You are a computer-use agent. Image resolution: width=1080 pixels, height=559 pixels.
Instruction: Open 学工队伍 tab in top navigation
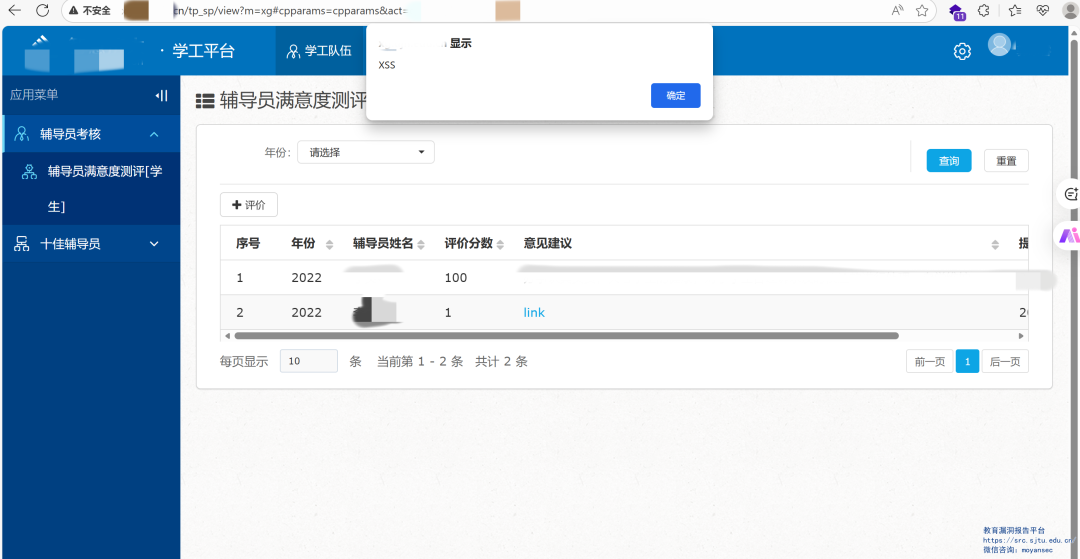coord(319,51)
